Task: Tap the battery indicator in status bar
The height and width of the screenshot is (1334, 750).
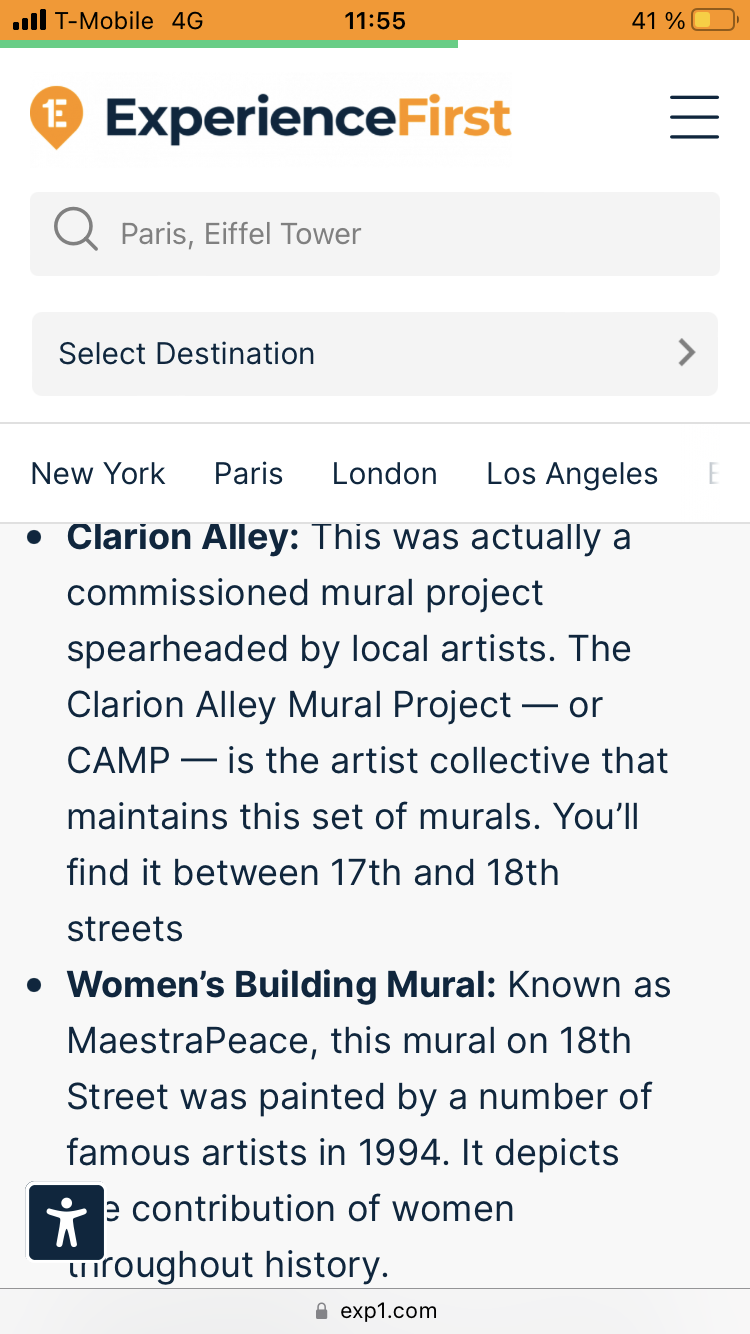Action: click(713, 20)
